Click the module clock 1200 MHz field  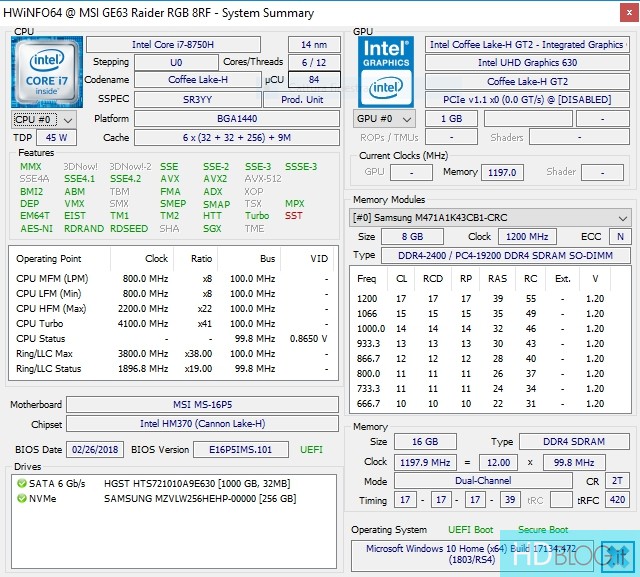point(527,237)
